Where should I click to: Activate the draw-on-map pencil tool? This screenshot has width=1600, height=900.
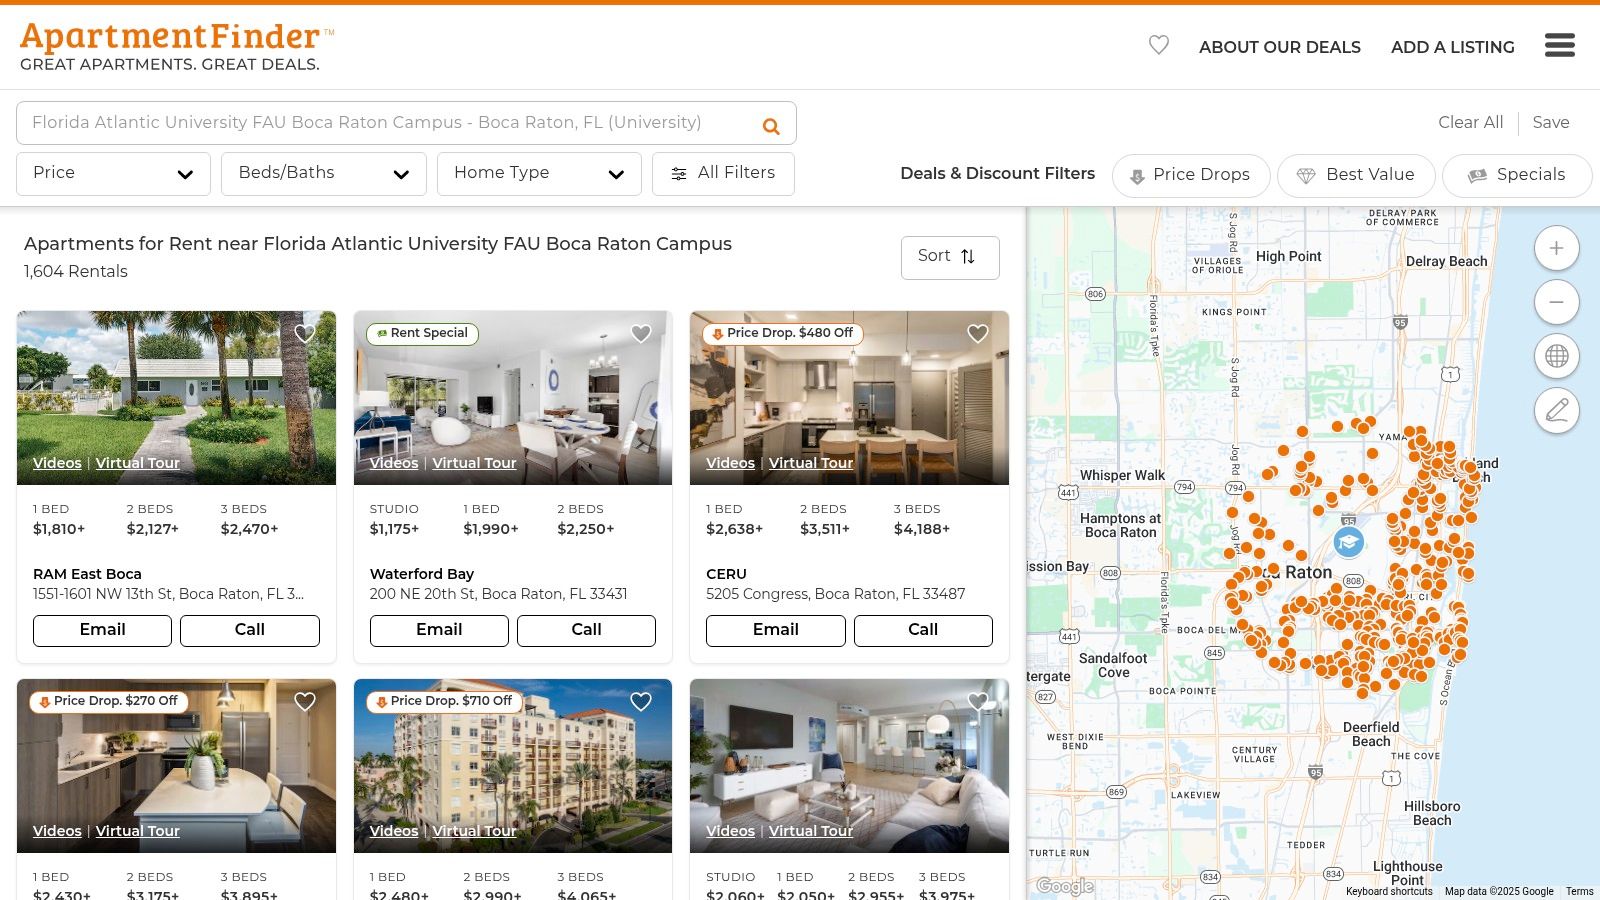(1556, 410)
